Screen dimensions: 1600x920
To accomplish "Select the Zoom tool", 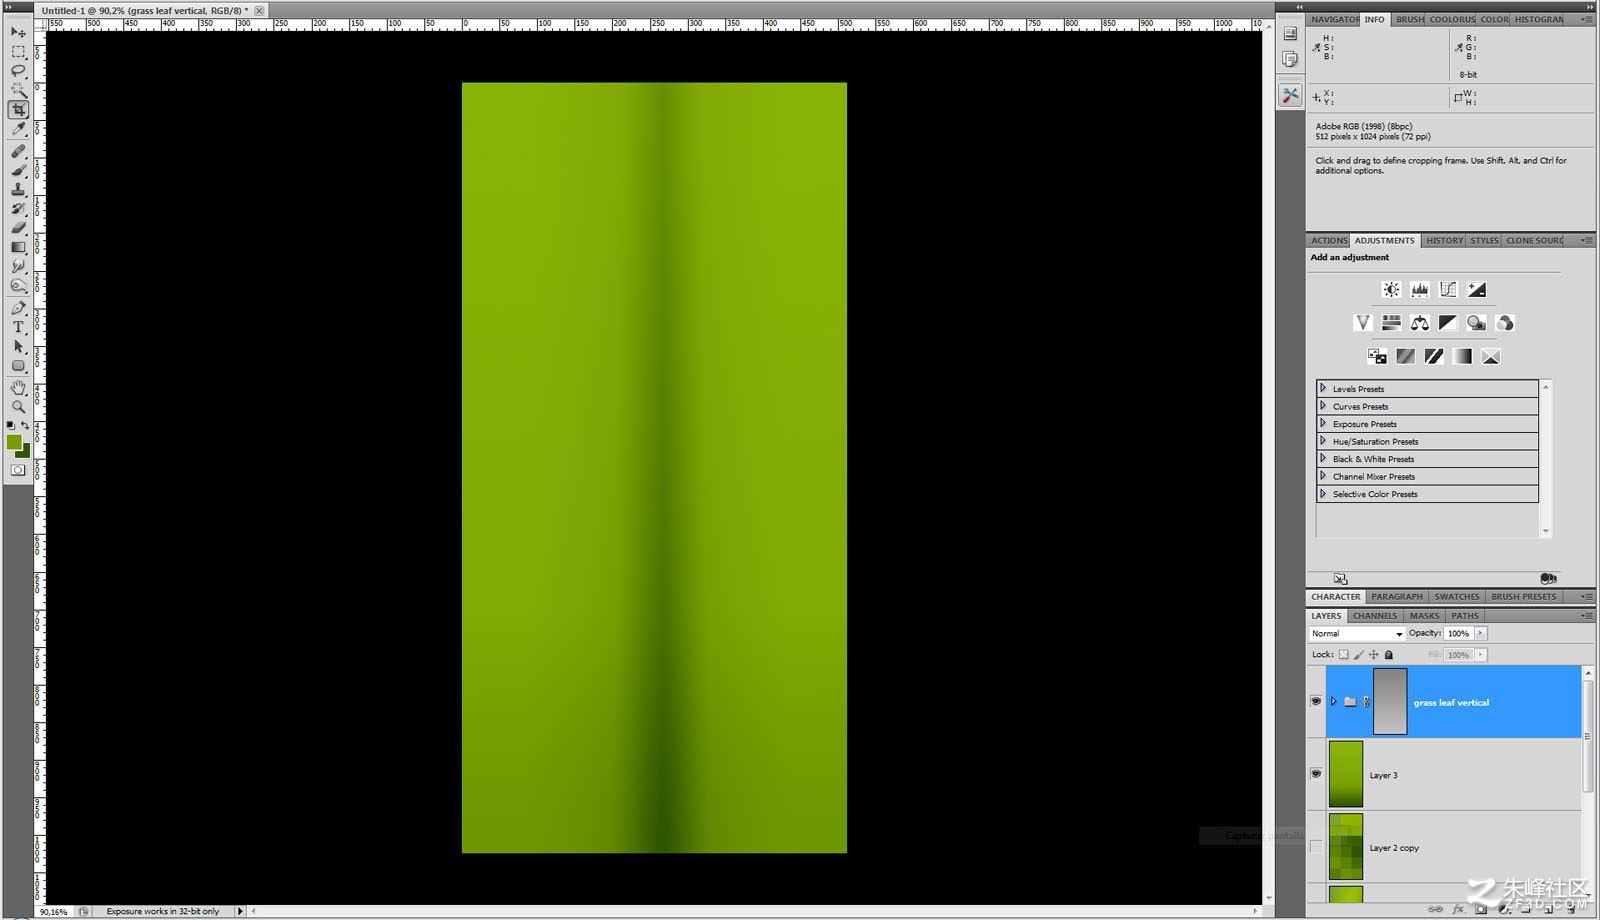I will point(18,407).
